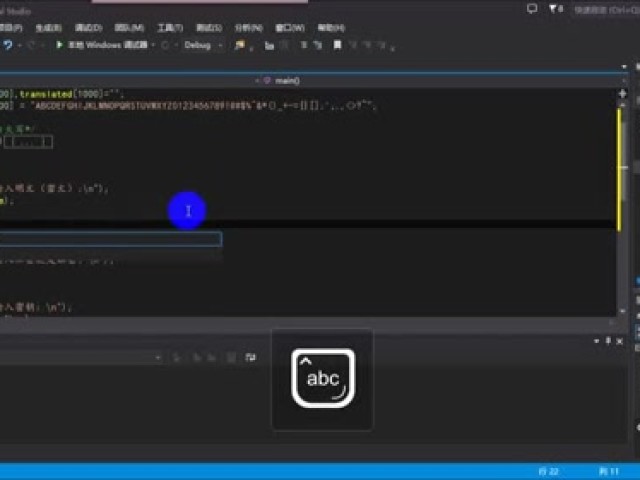The height and width of the screenshot is (480, 640).
Task: Click into the Quick Launch search box
Action: pos(606,10)
